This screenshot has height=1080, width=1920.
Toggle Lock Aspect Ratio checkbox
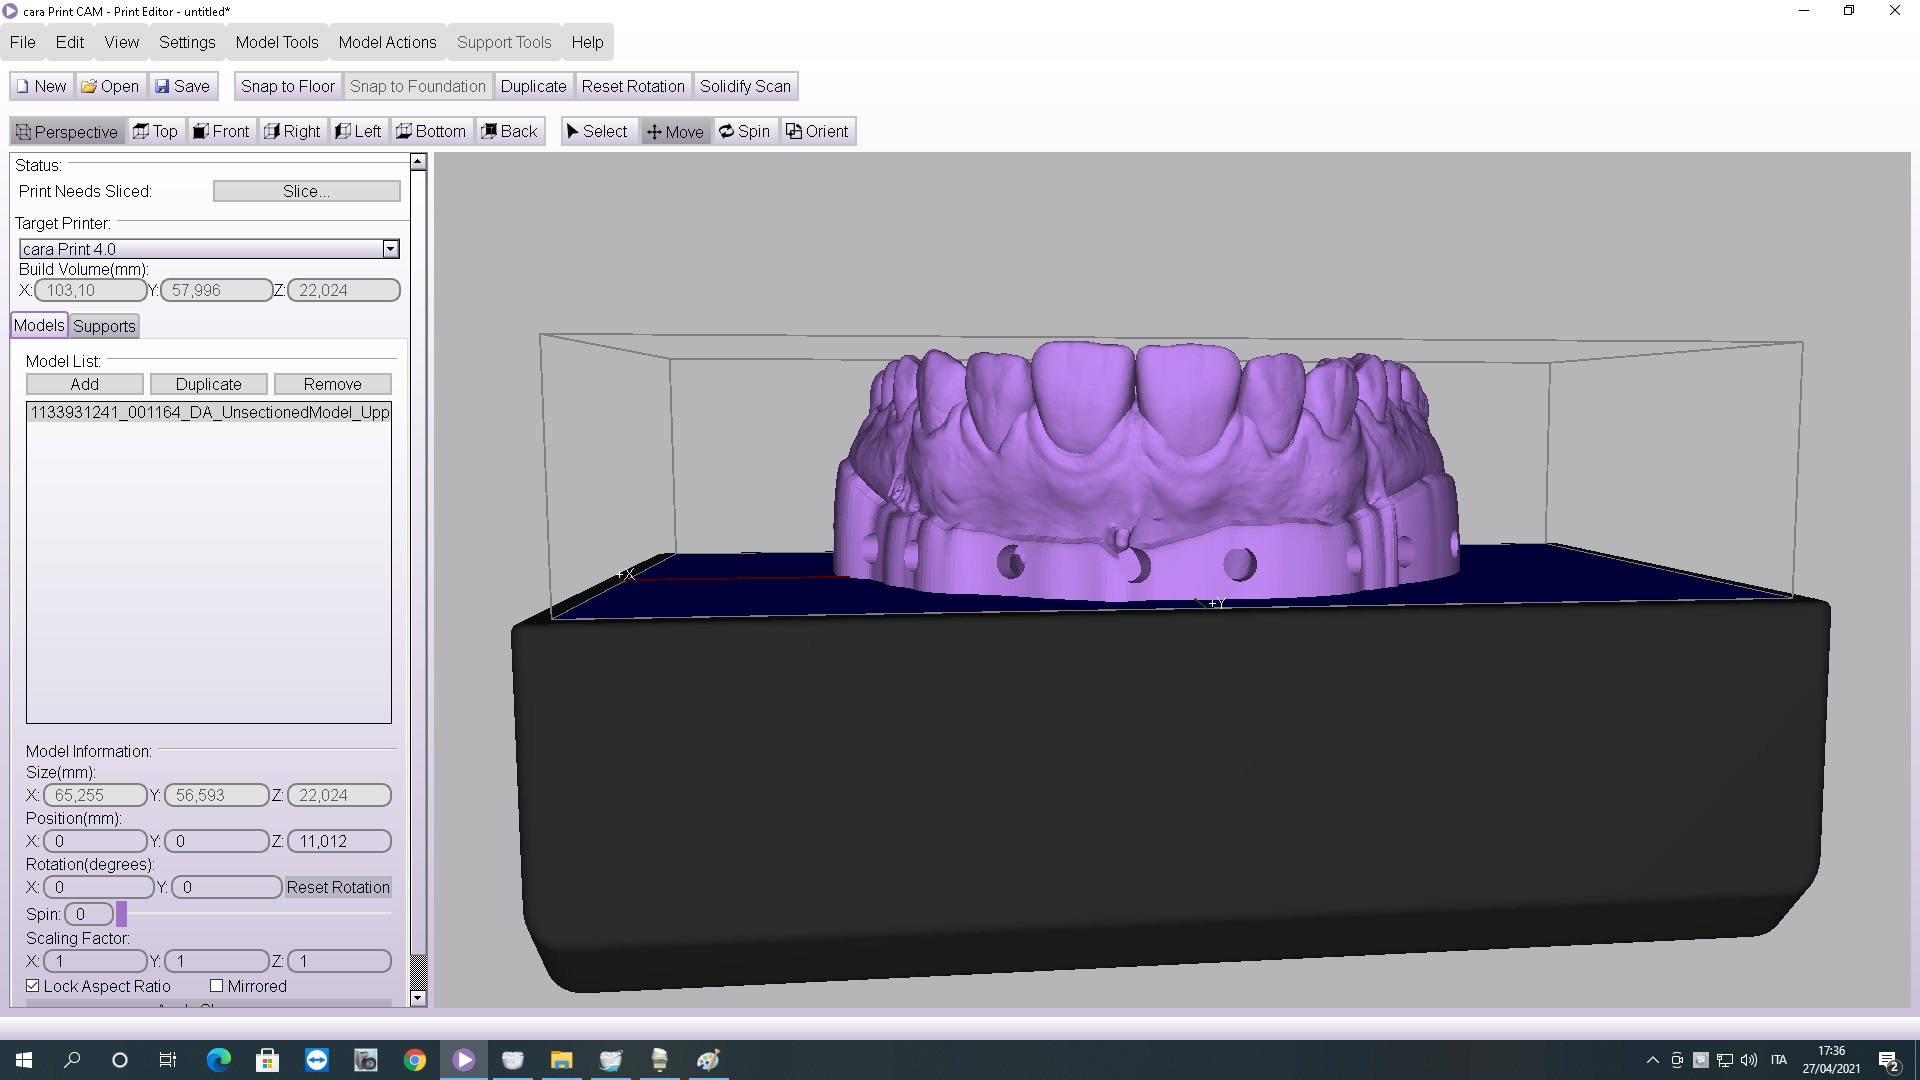coord(33,986)
